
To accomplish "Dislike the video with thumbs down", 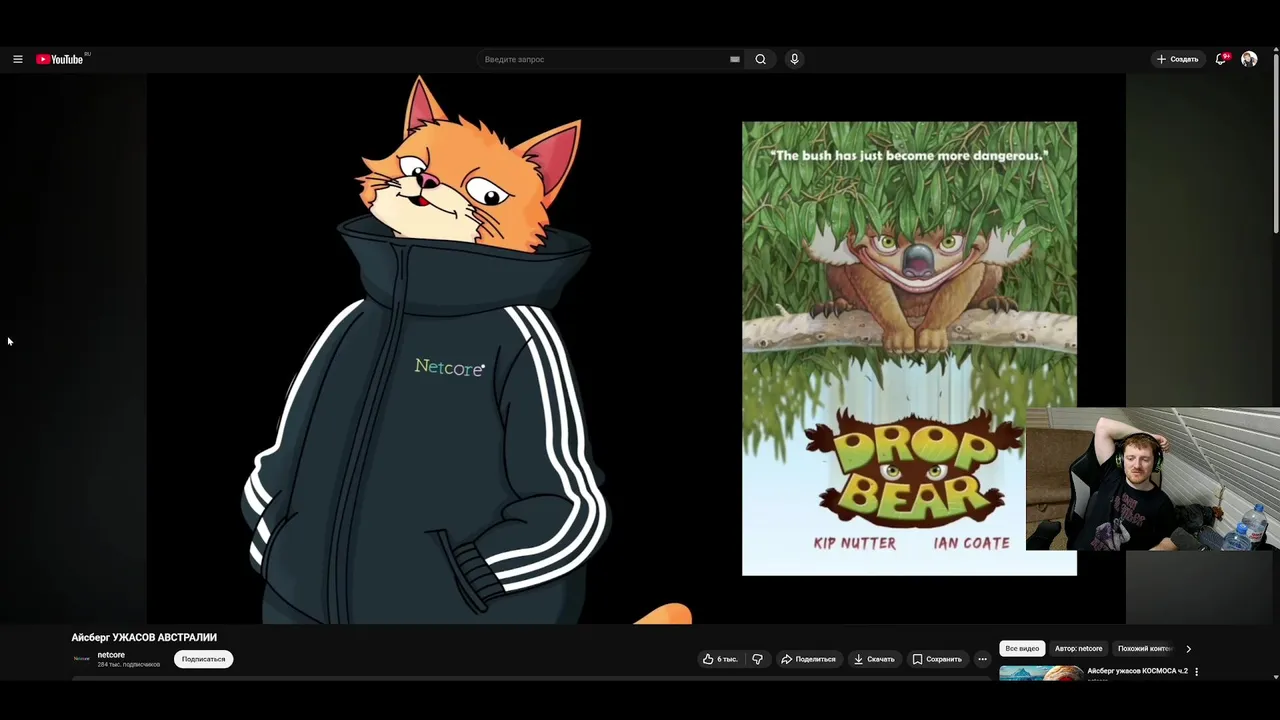I will (x=757, y=659).
